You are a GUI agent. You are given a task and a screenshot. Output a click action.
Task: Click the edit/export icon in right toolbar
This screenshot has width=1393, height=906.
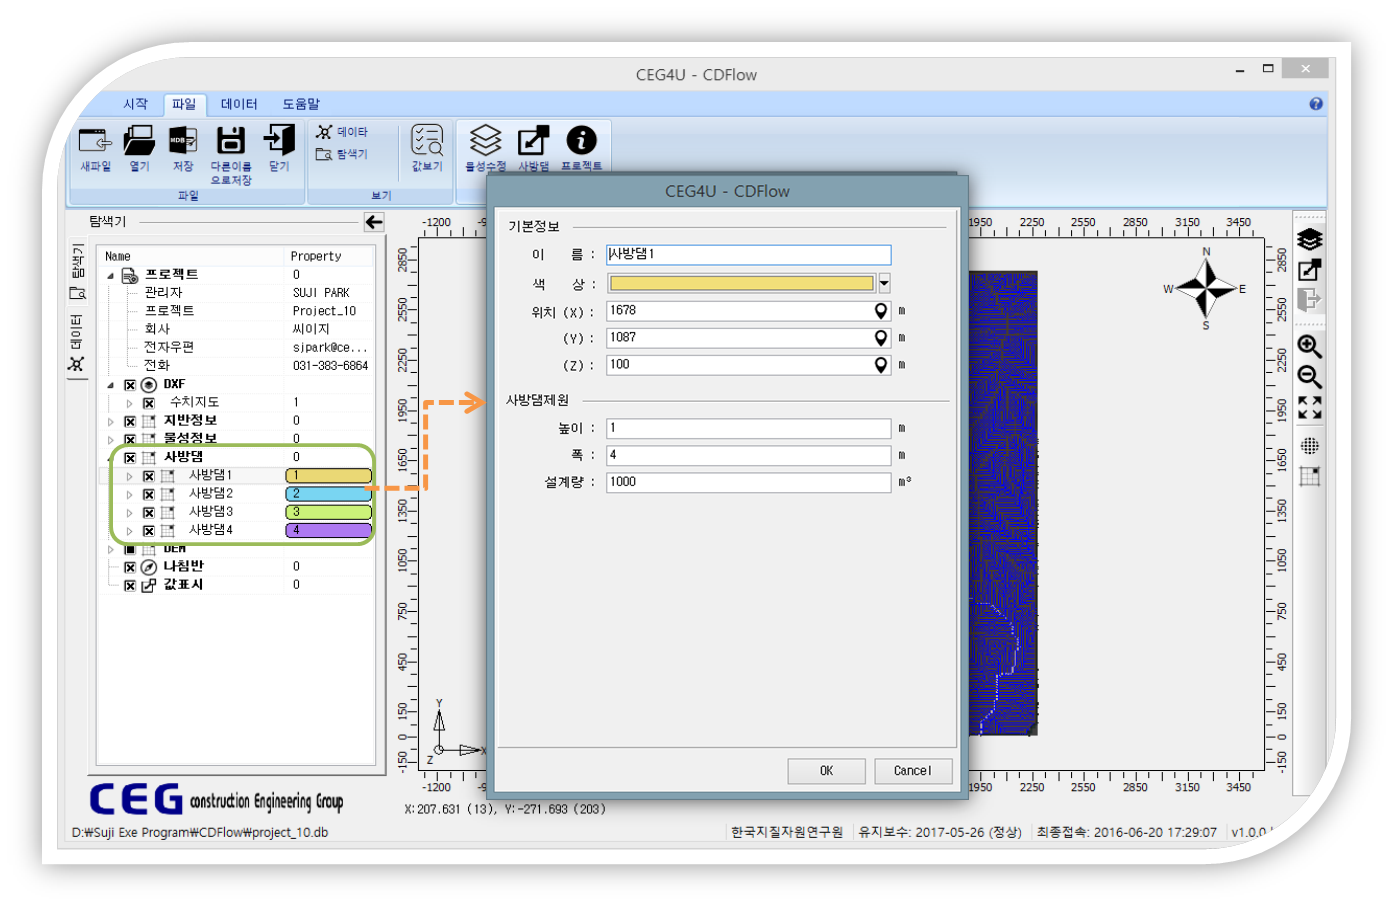point(1309,270)
